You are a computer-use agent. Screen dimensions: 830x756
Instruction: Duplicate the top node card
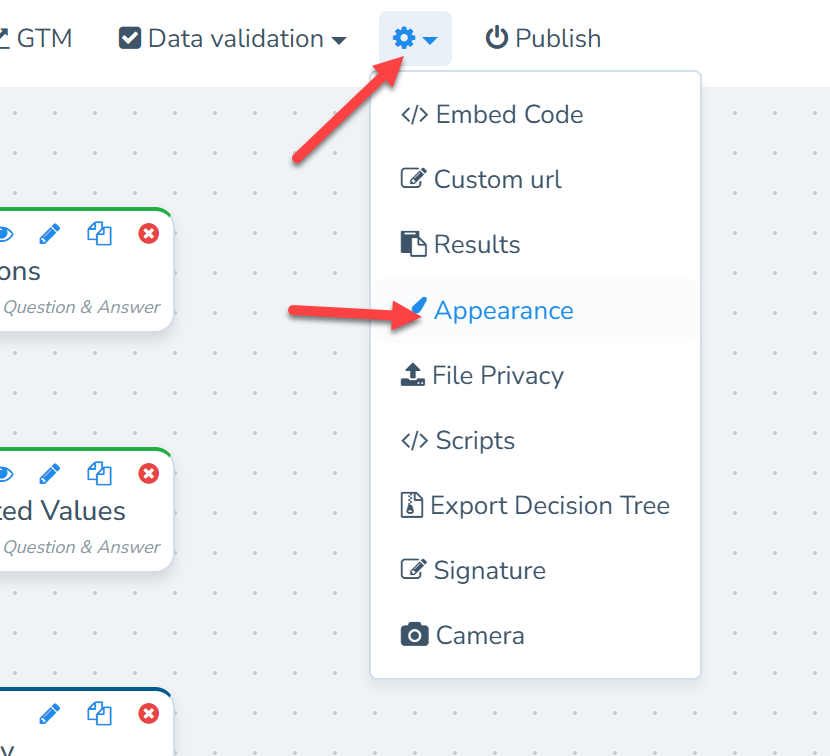click(x=99, y=234)
